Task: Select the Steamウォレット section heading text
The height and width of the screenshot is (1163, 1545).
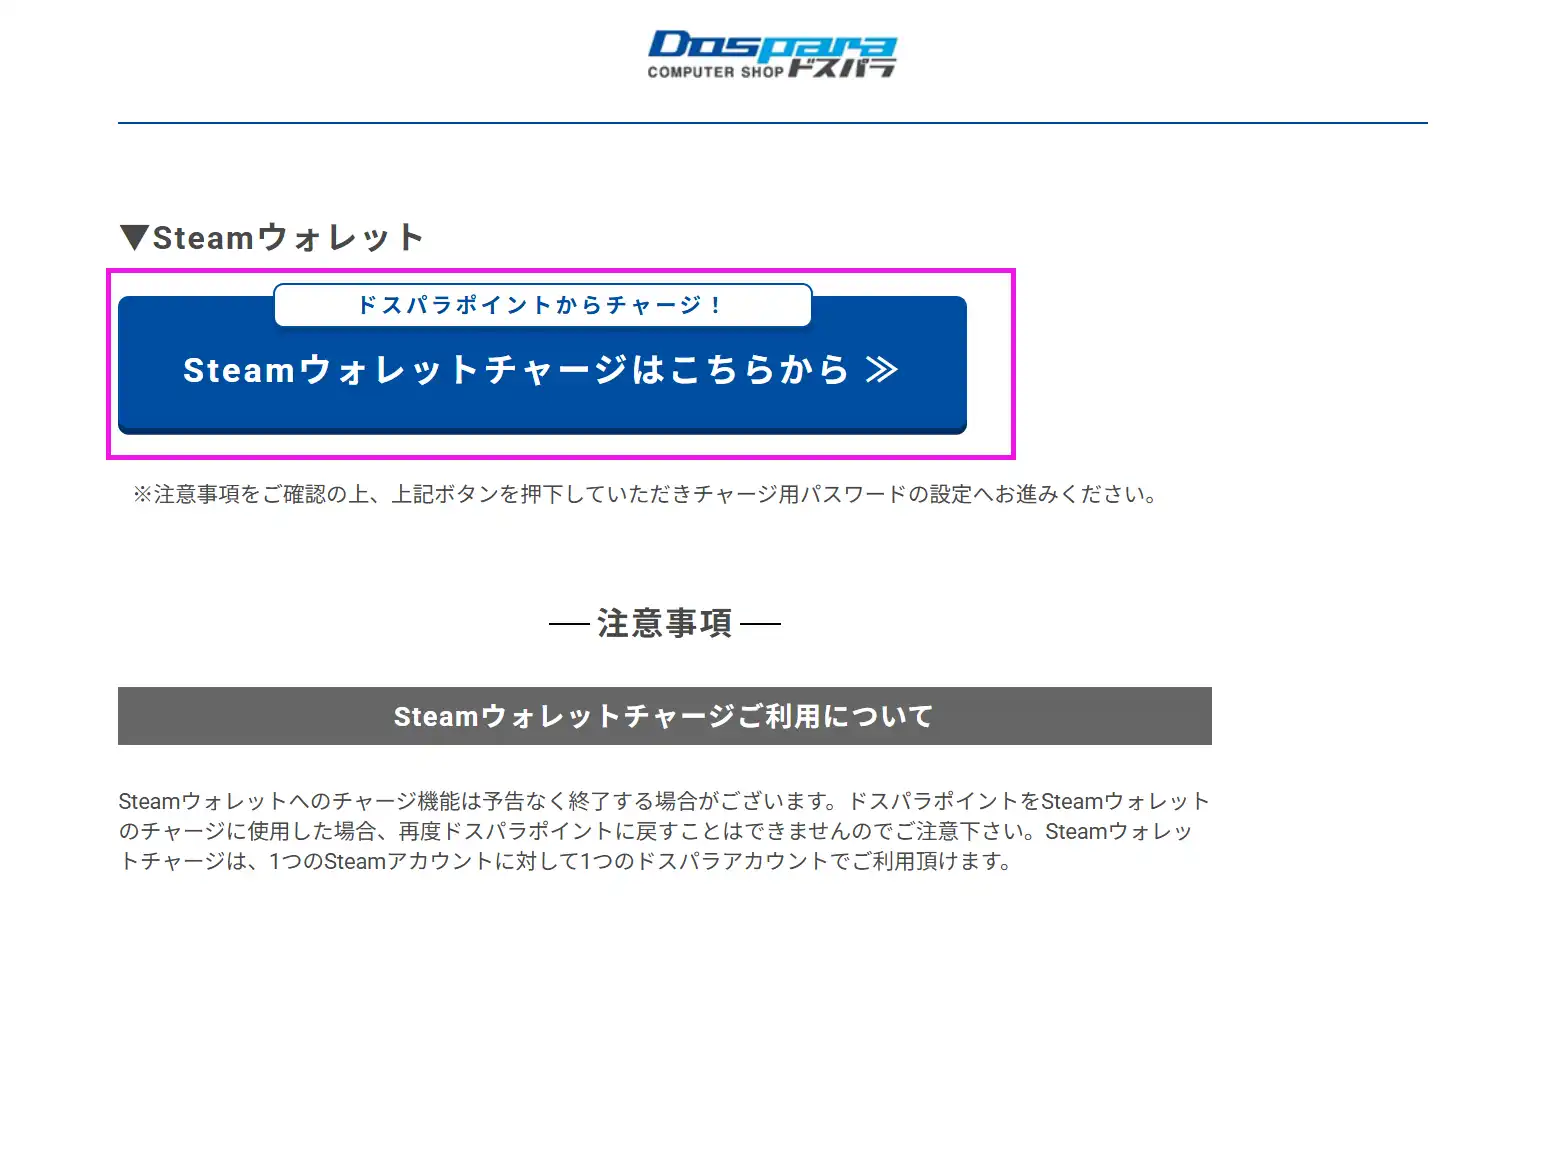Action: click(x=288, y=238)
